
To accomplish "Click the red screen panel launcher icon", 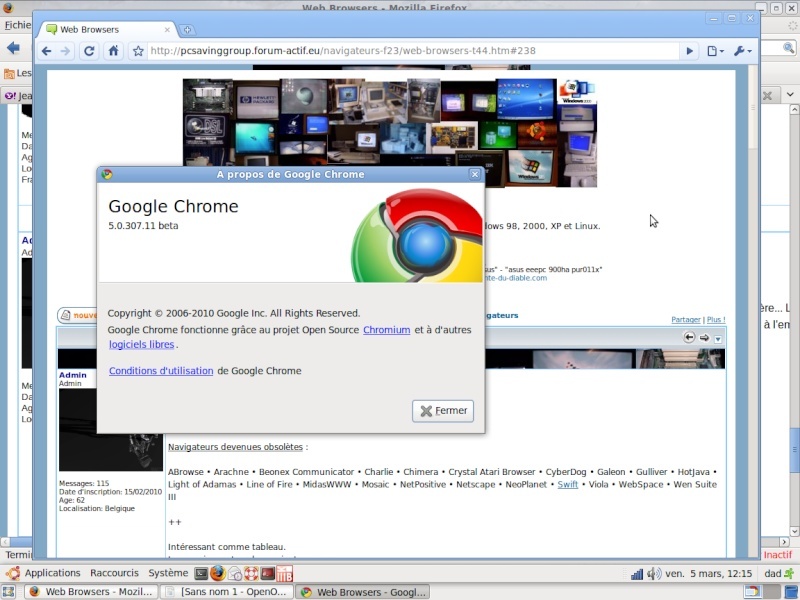I will click(x=268, y=574).
